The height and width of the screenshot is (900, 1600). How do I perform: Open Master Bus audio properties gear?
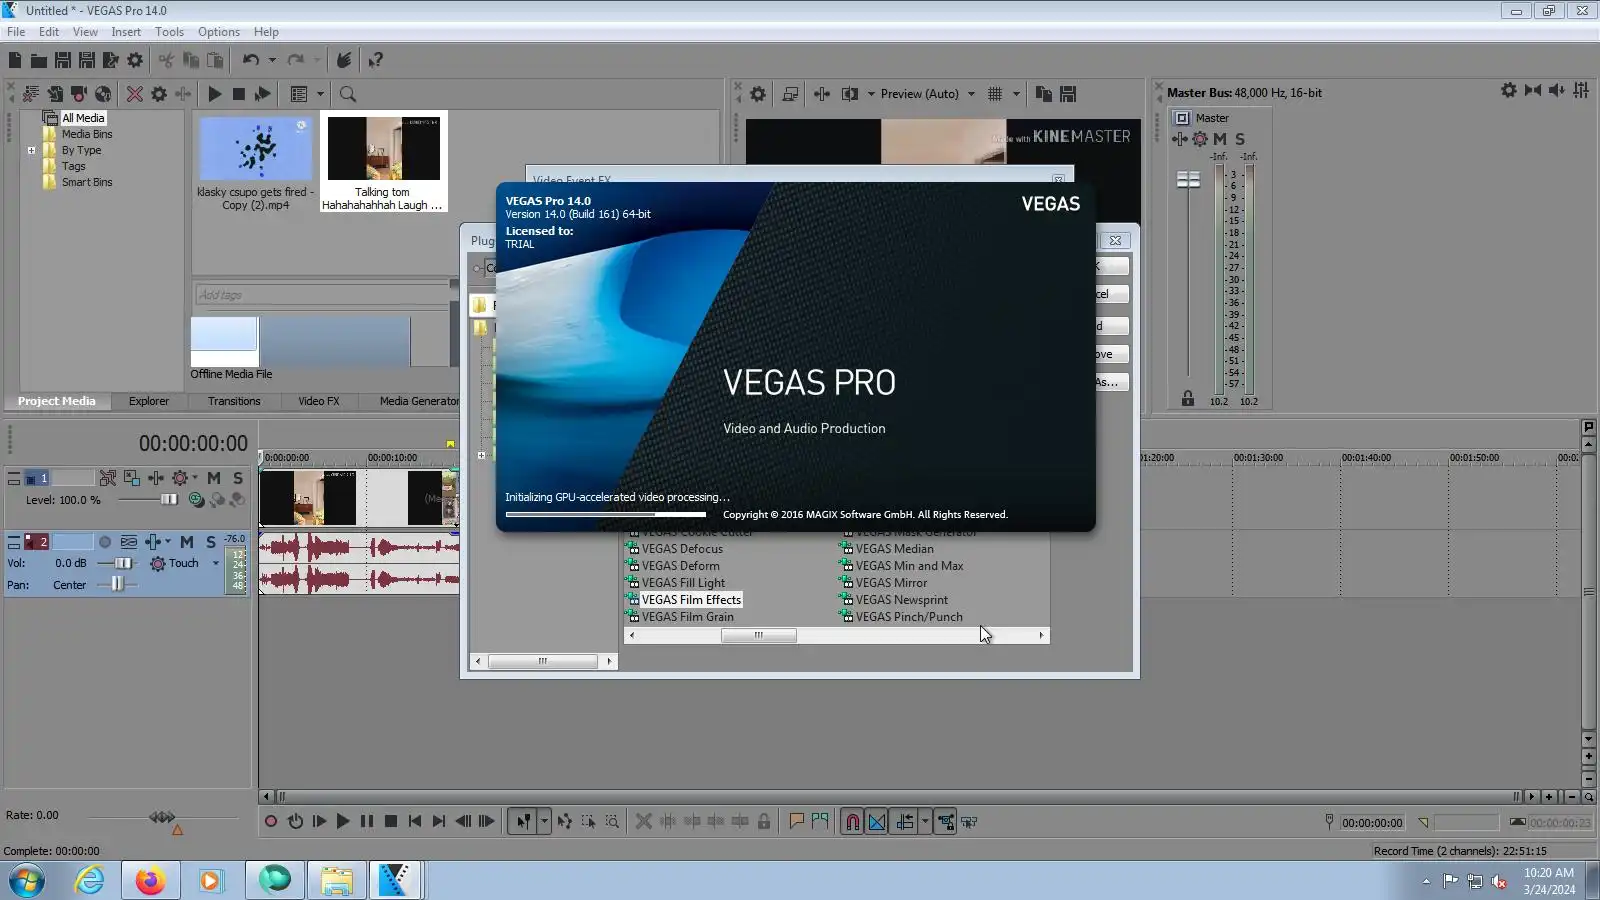tap(1508, 91)
